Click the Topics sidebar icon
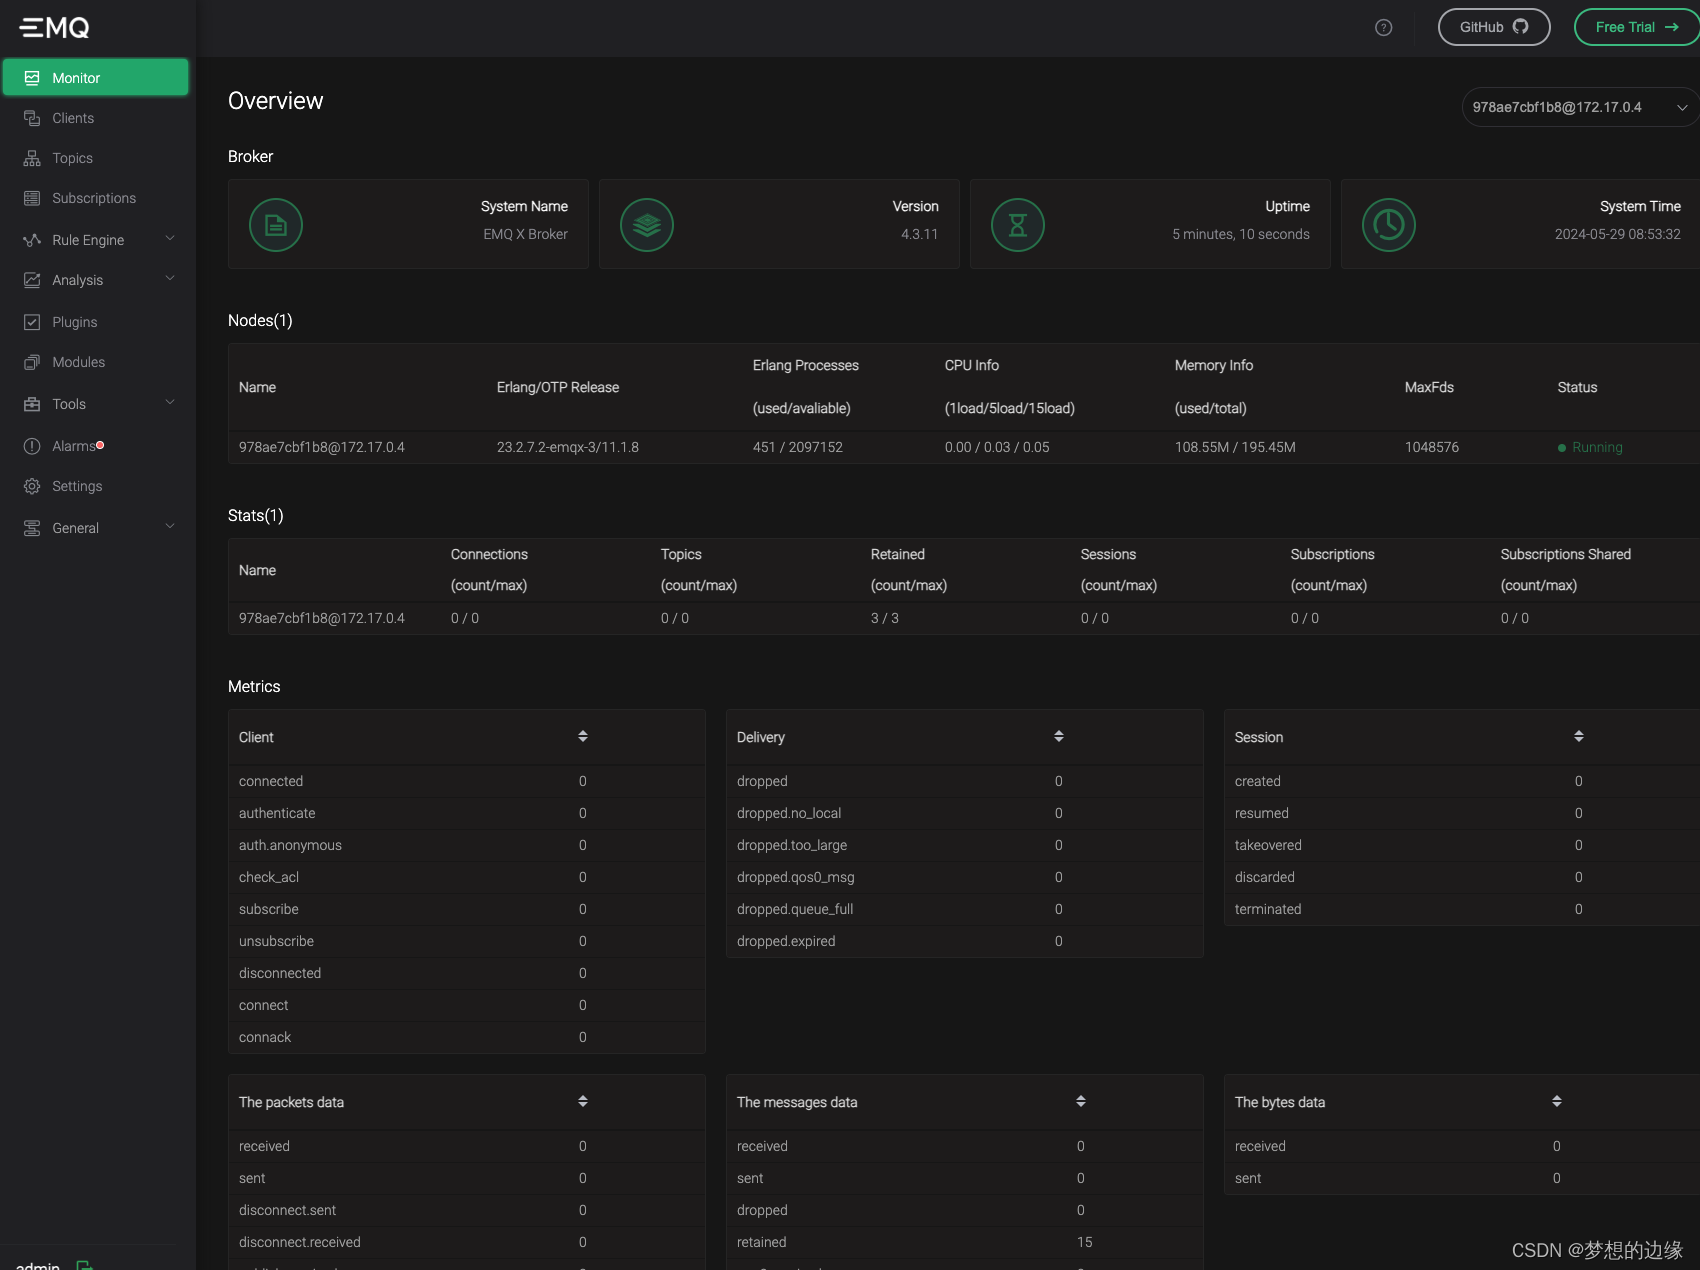This screenshot has width=1700, height=1270. pyautogui.click(x=32, y=158)
